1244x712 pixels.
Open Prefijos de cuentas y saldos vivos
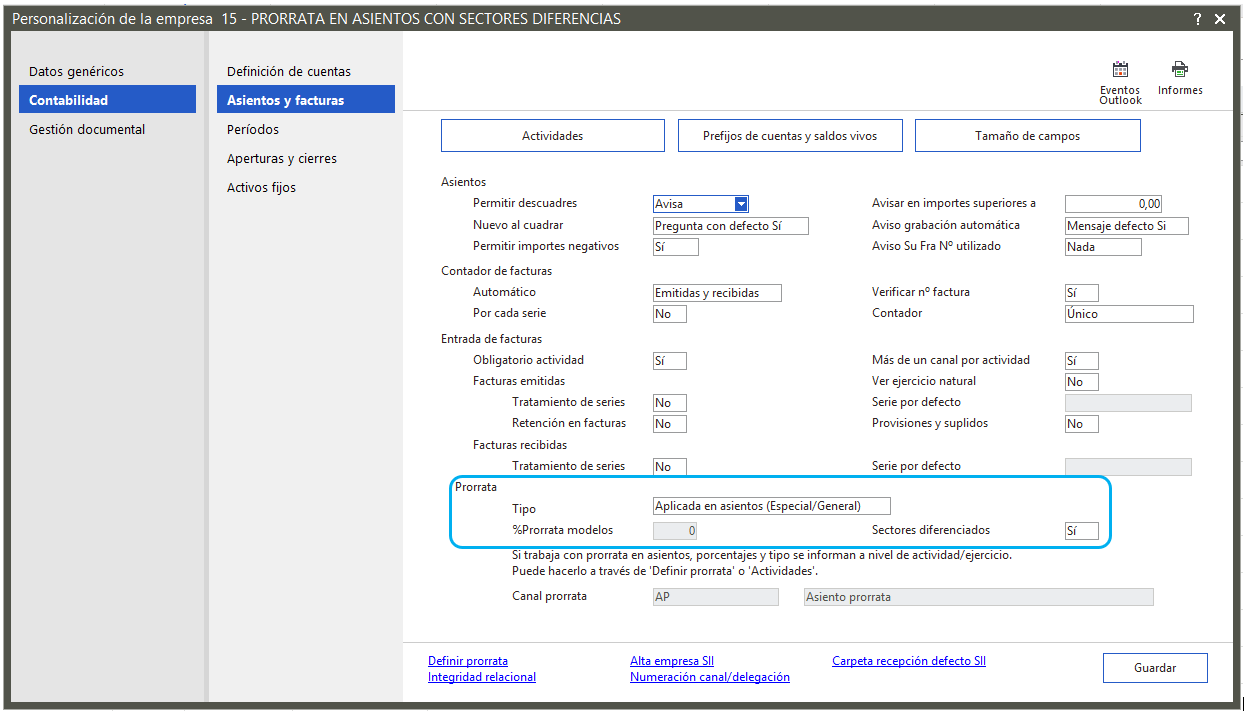(x=789, y=136)
